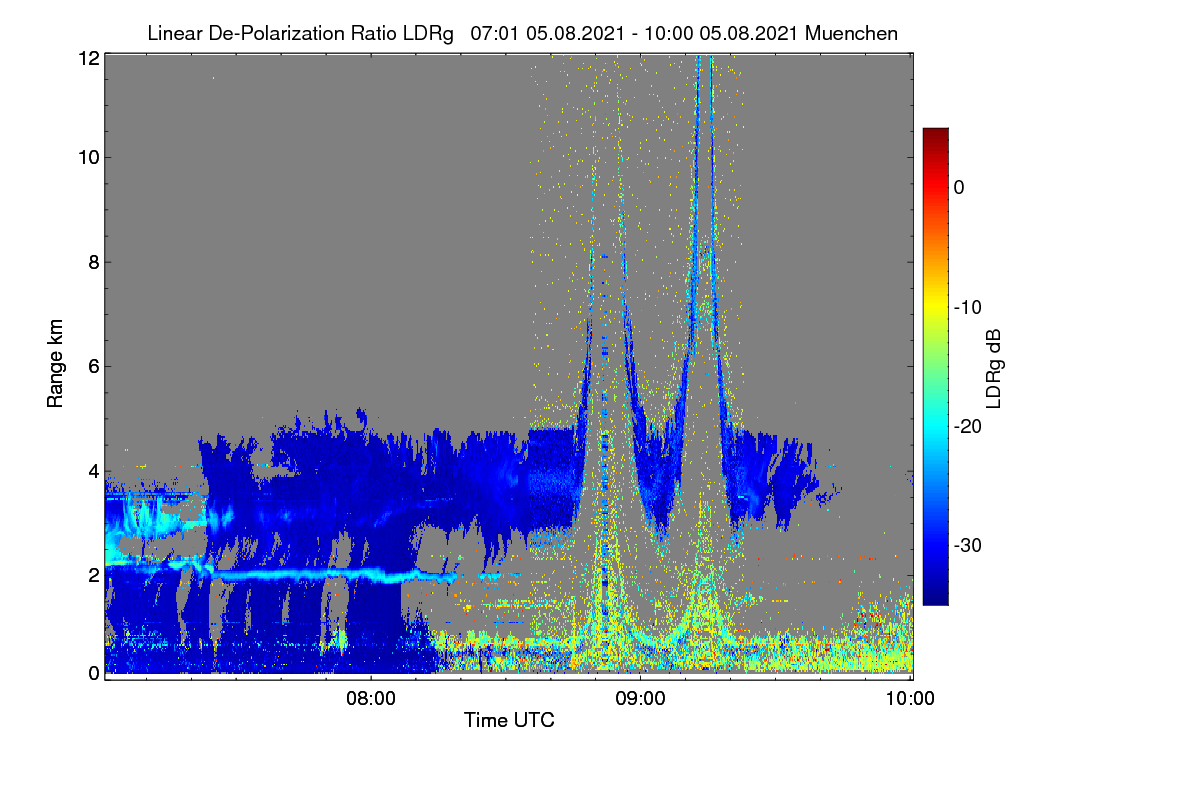Click the 10 km range tick label
Image resolution: width=1200 pixels, height=800 pixels.
88,157
